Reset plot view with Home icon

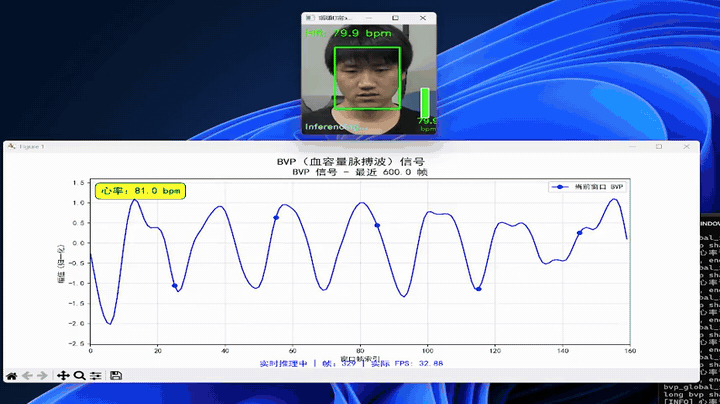(x=11, y=376)
